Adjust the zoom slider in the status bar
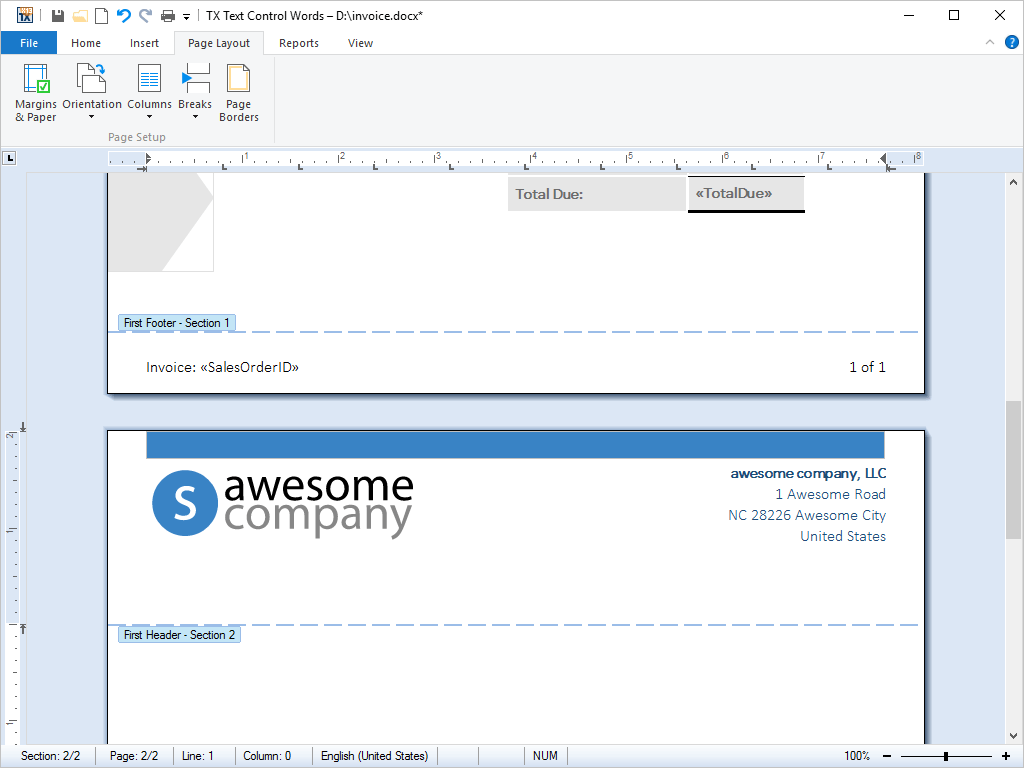The image size is (1024, 768). point(946,755)
